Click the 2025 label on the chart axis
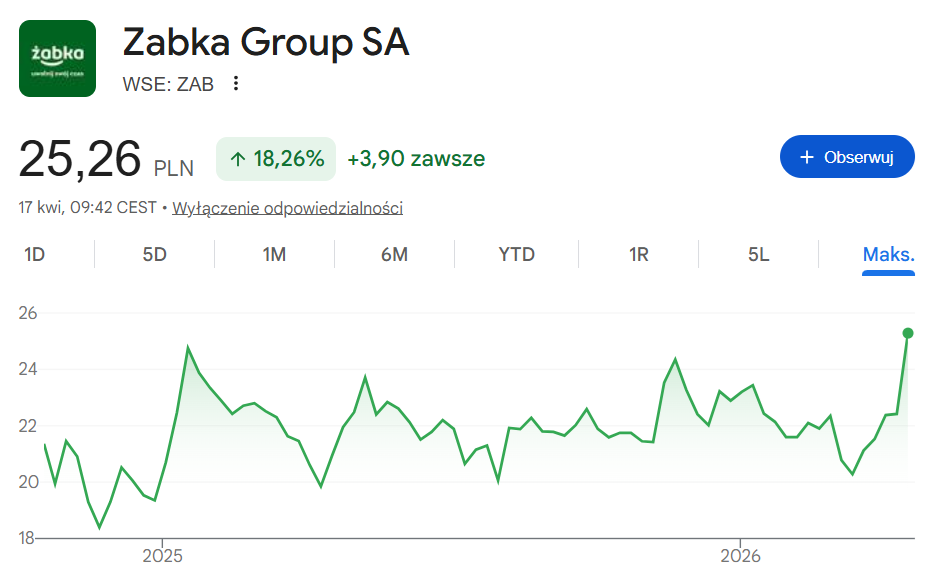 (165, 556)
